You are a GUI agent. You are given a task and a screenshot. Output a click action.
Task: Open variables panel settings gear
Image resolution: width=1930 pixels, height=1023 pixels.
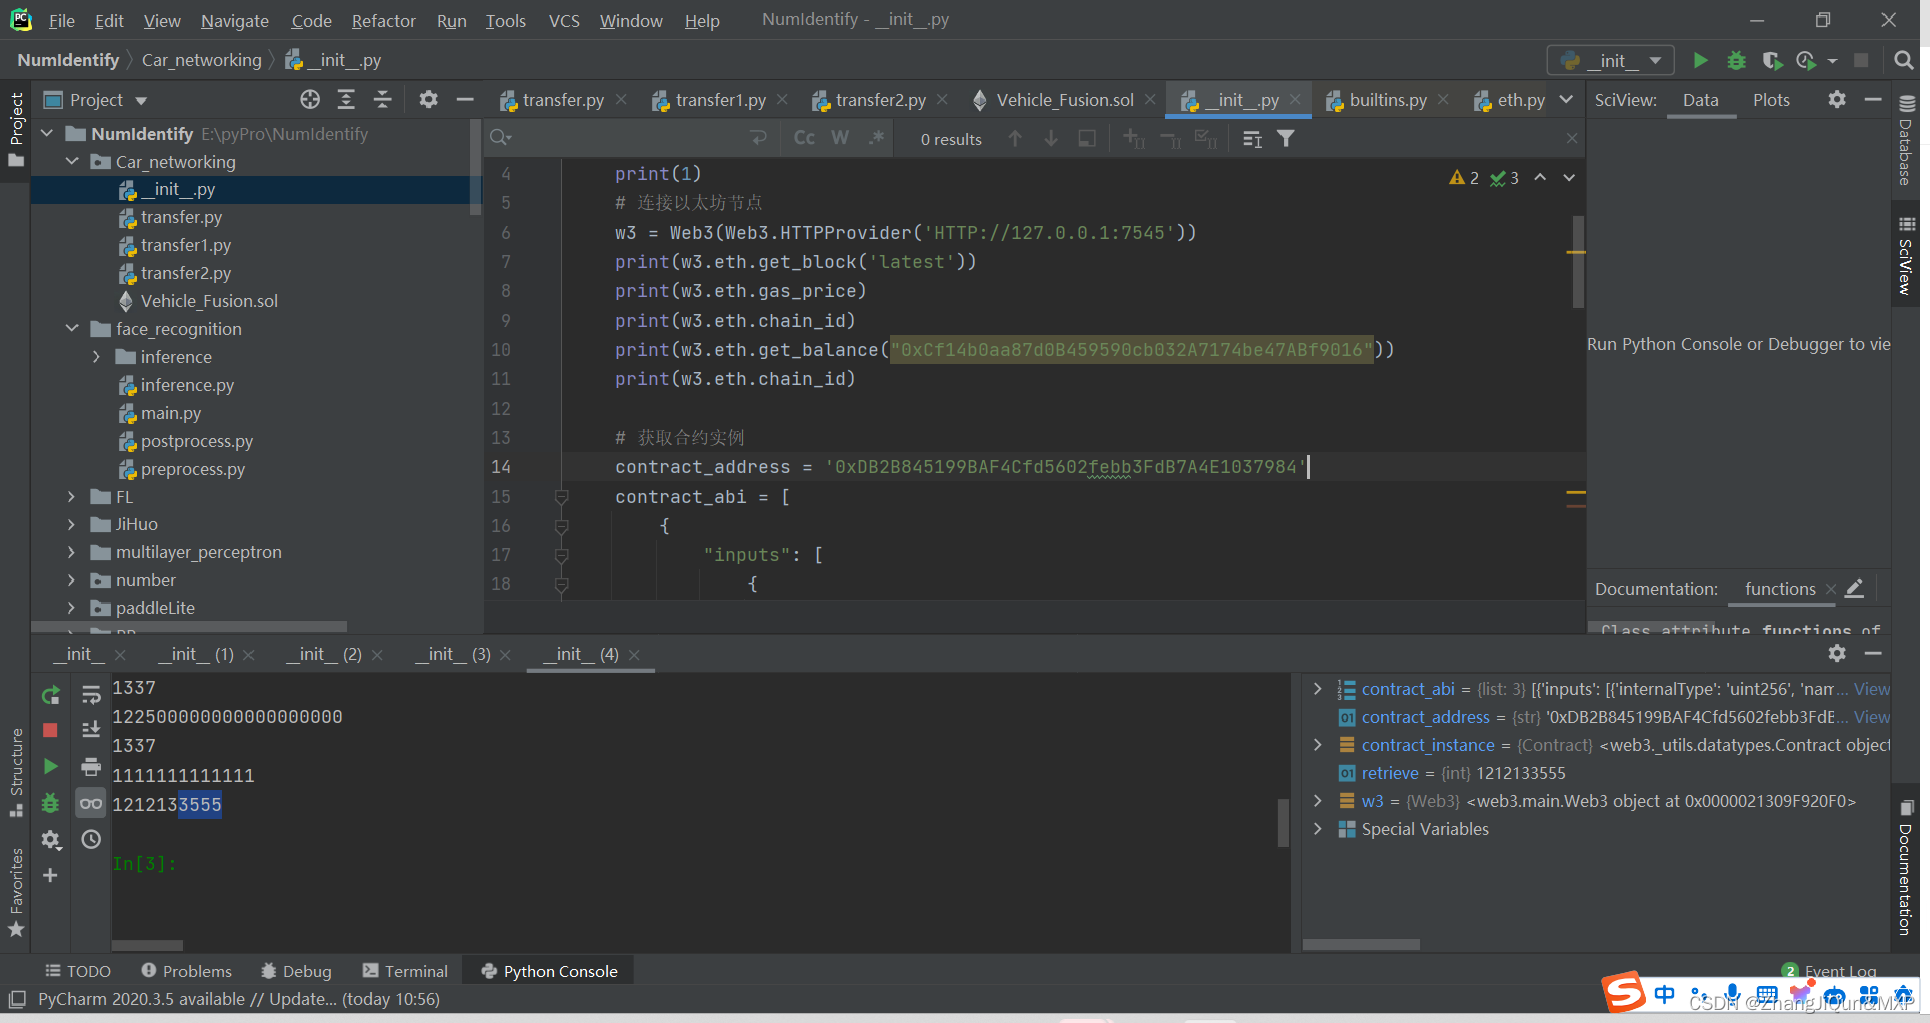(x=1837, y=653)
